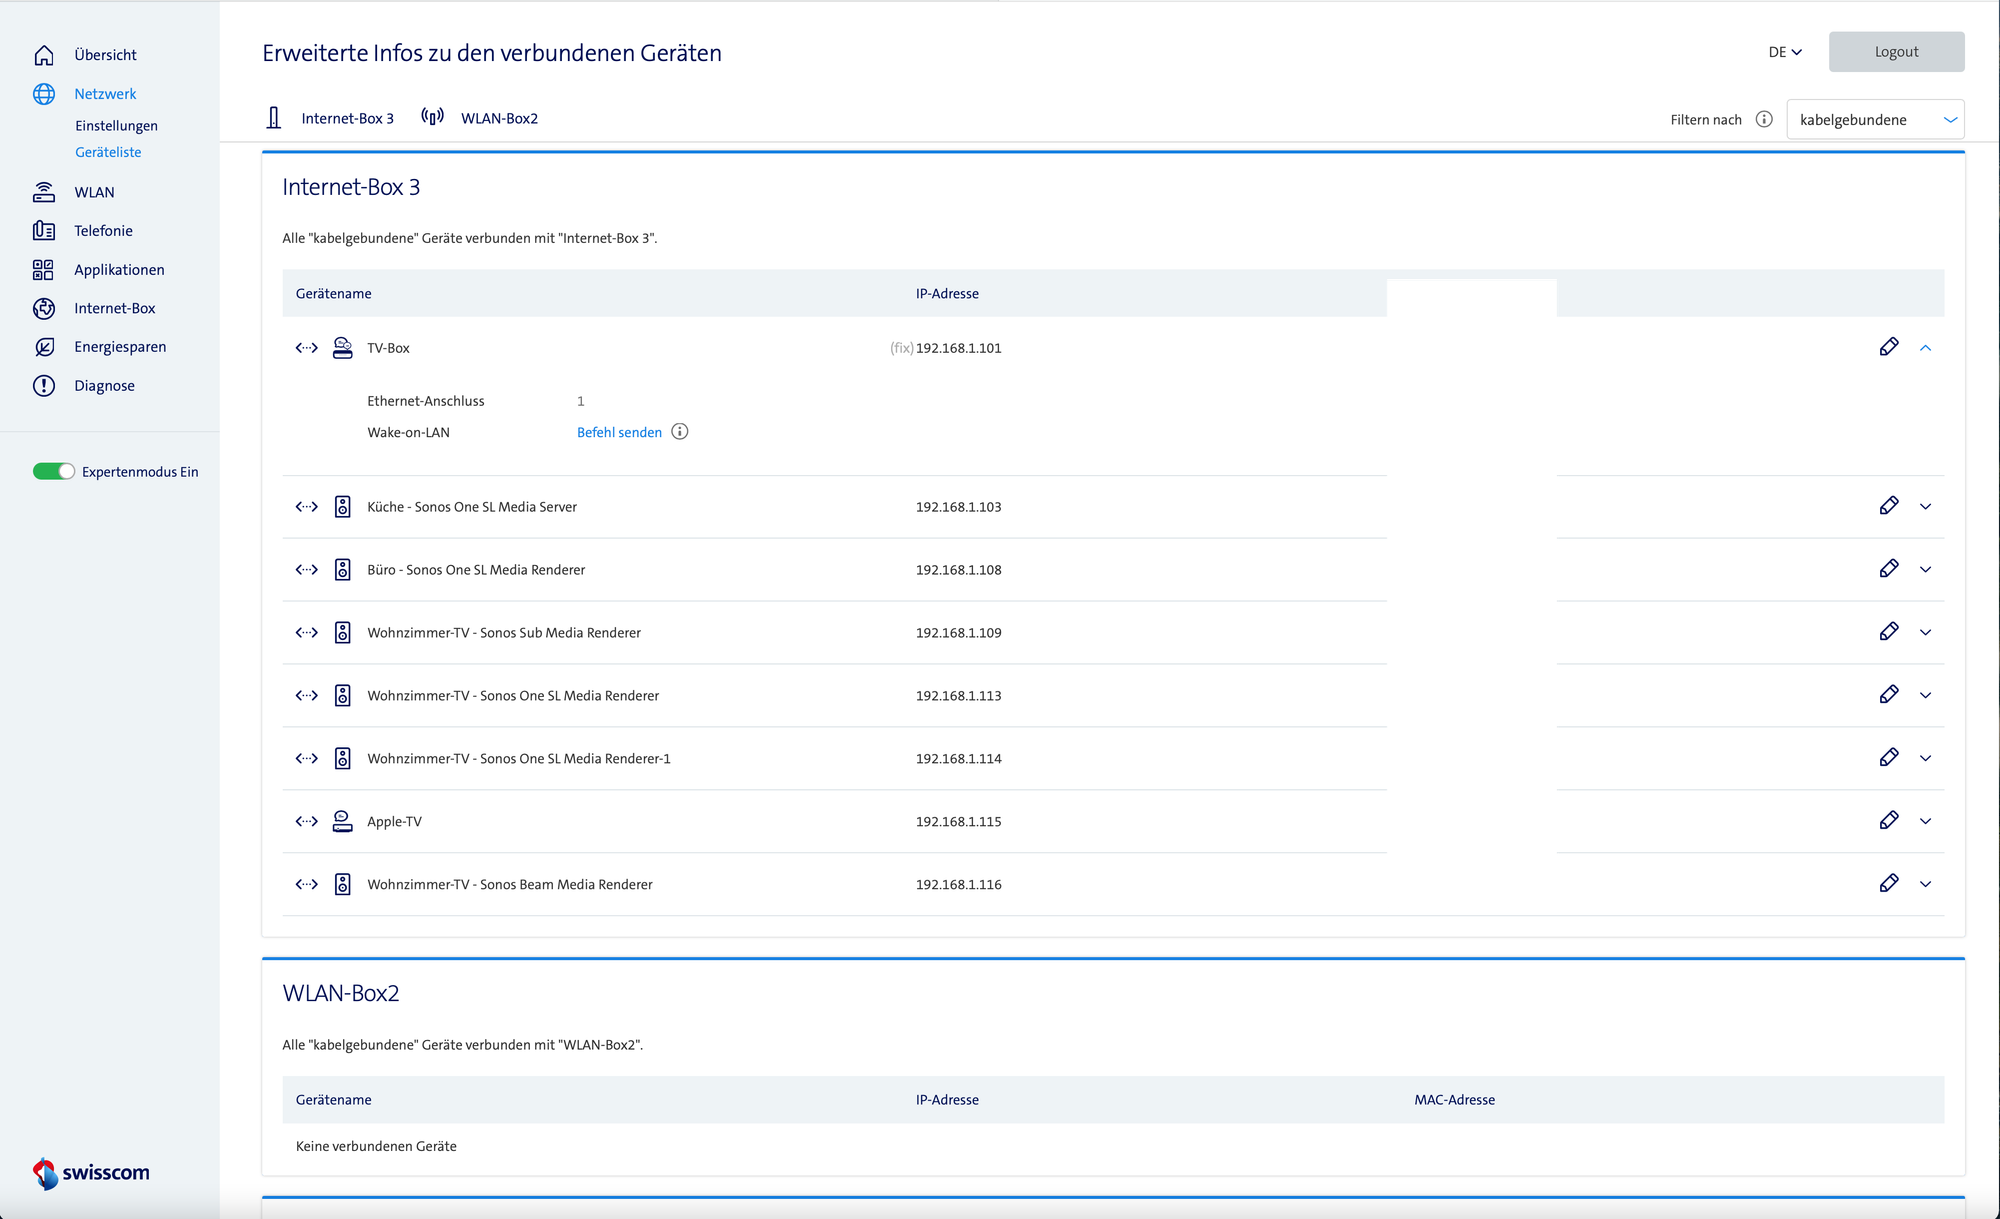Image resolution: width=2000 pixels, height=1219 pixels.
Task: Click the speaker icon of Küche Sonos
Action: [x=343, y=507]
